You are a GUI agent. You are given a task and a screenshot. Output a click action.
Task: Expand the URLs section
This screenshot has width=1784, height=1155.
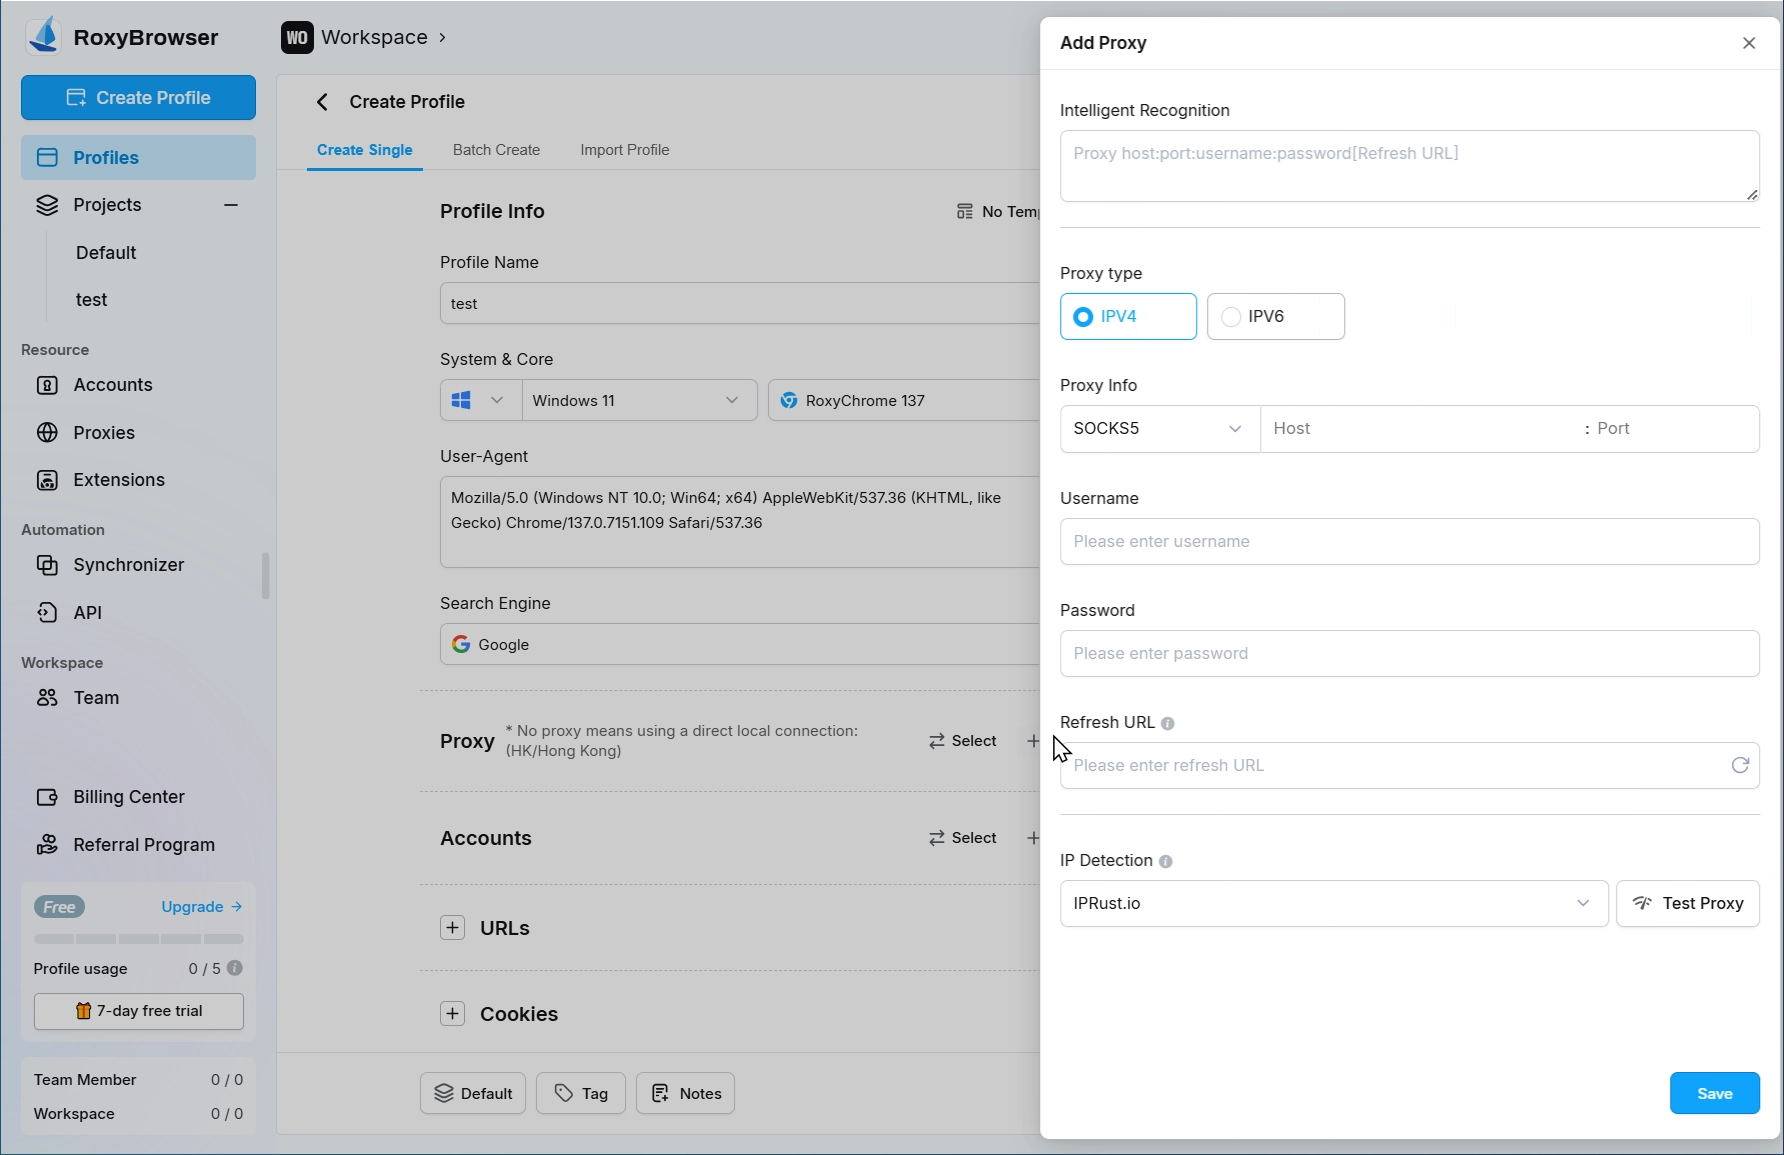click(453, 928)
